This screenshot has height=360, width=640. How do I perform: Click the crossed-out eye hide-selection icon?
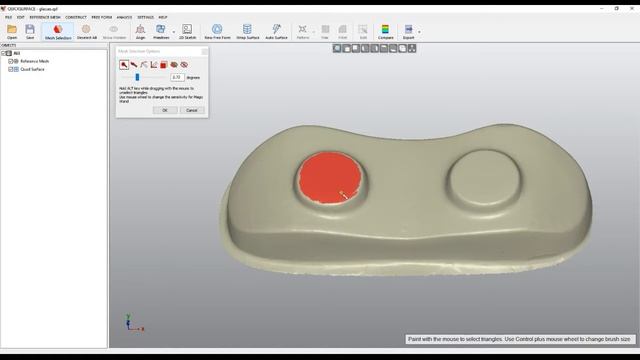(x=184, y=64)
